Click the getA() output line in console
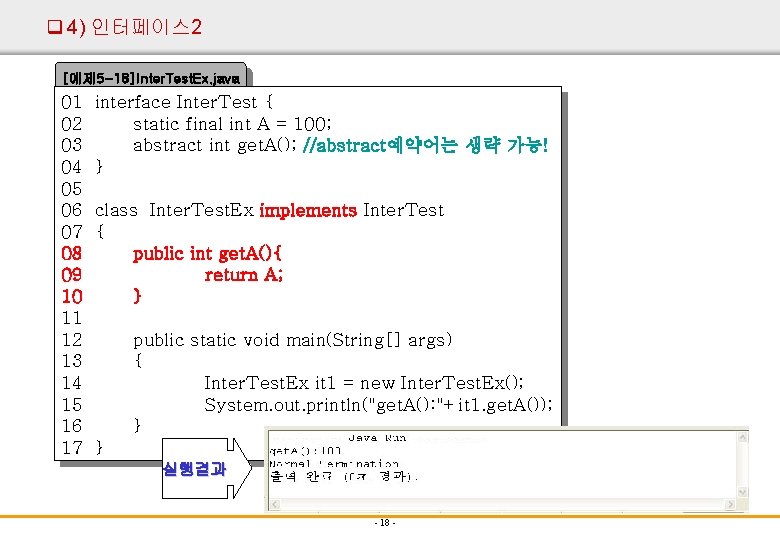780x540 pixels. (x=305, y=451)
